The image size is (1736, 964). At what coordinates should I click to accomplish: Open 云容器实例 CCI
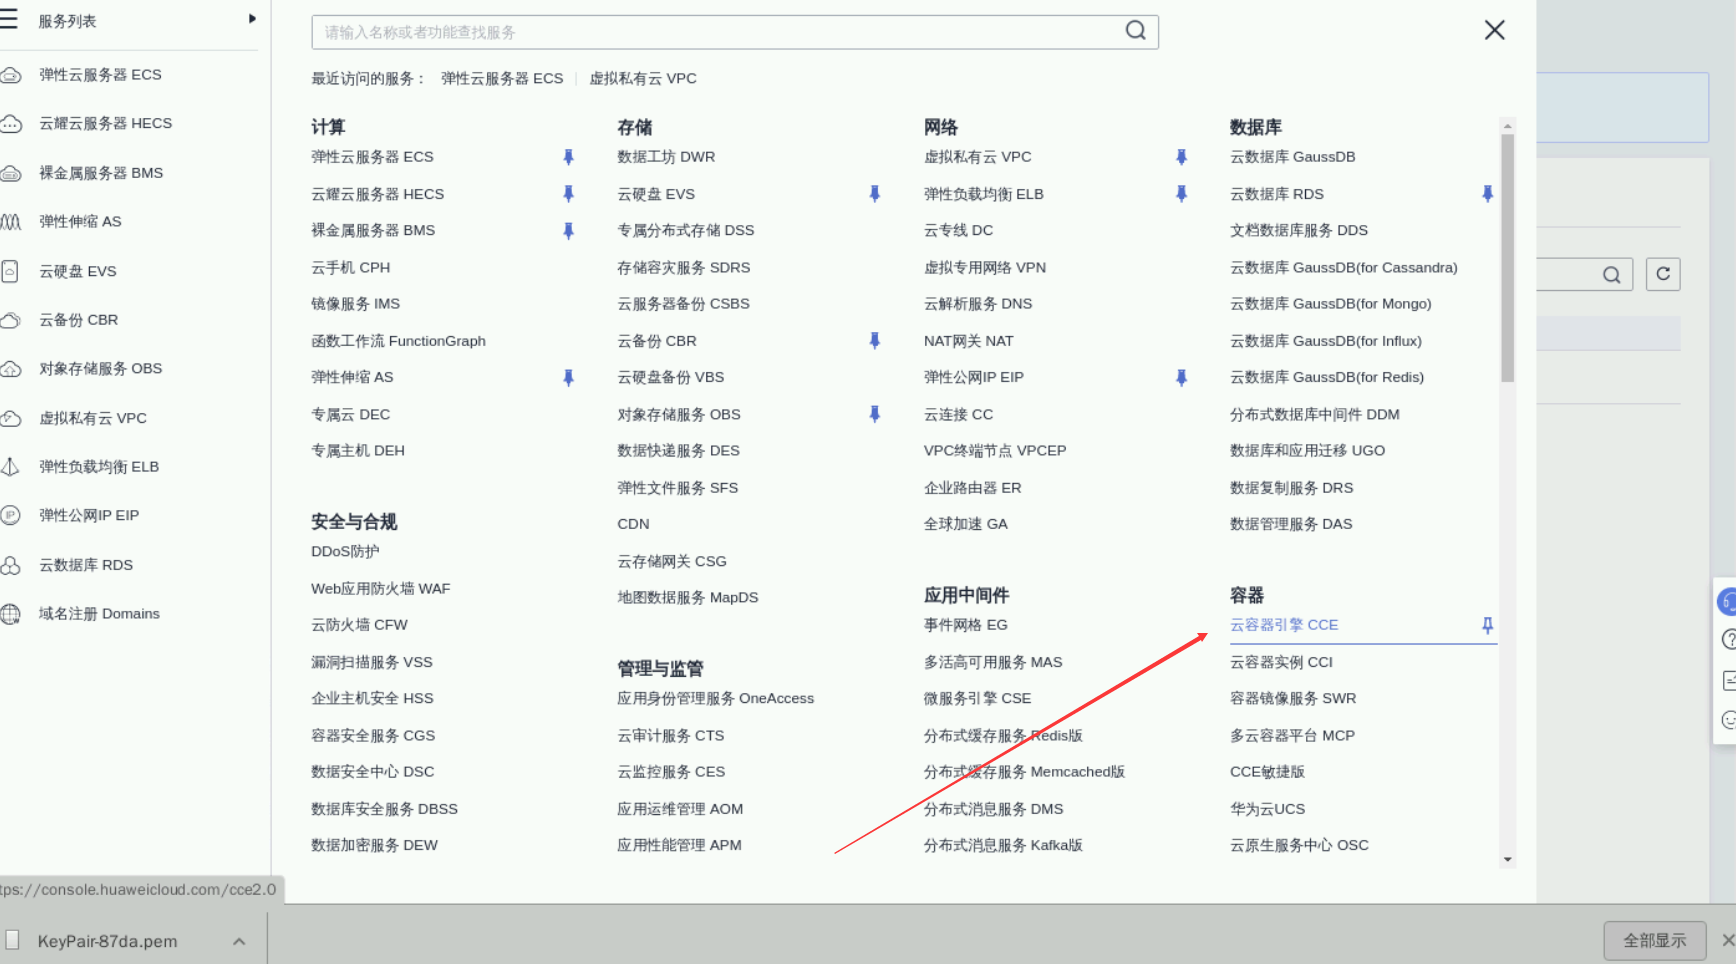point(1281,662)
